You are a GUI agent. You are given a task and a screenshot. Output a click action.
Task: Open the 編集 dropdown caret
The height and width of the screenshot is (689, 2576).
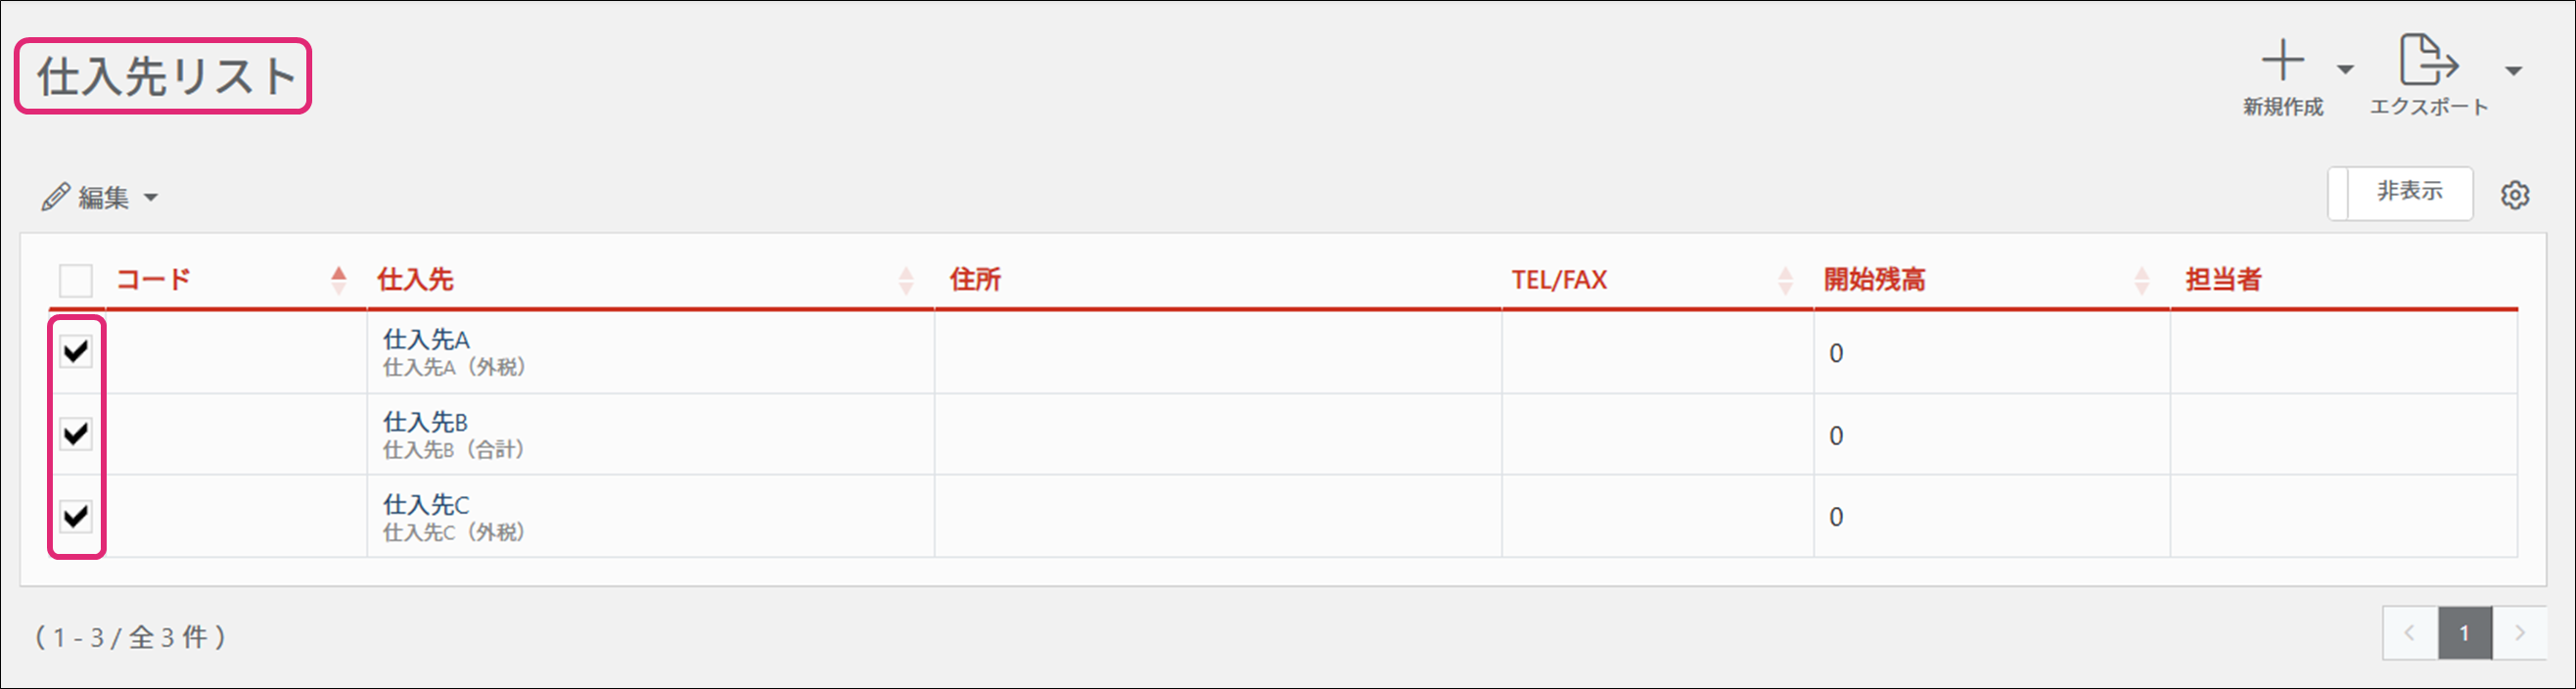click(151, 198)
